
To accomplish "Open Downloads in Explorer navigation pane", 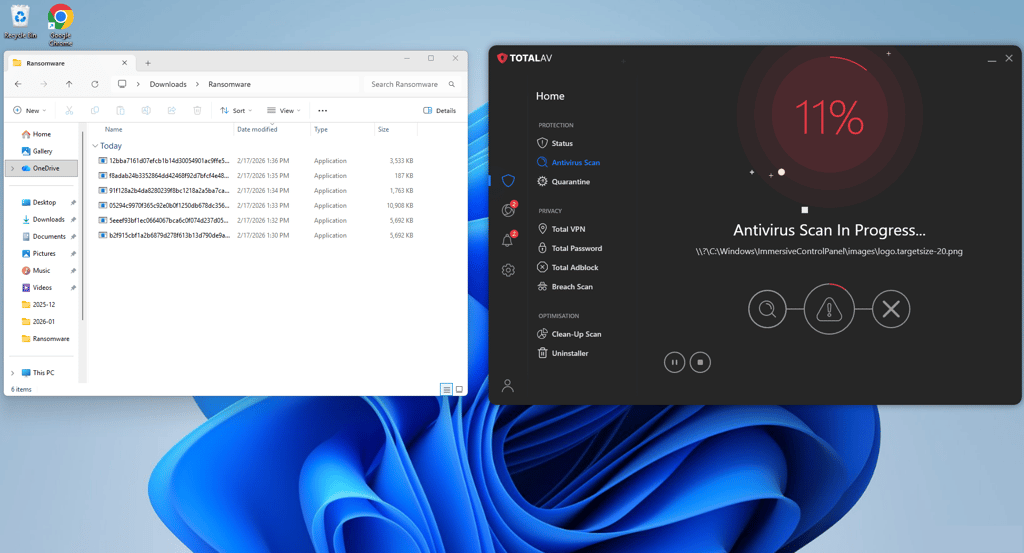I will [43, 219].
